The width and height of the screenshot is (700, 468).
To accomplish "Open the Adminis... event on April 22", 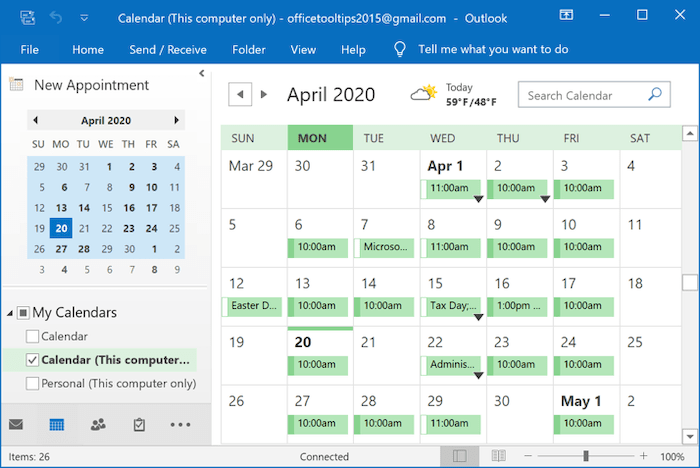I will [451, 365].
